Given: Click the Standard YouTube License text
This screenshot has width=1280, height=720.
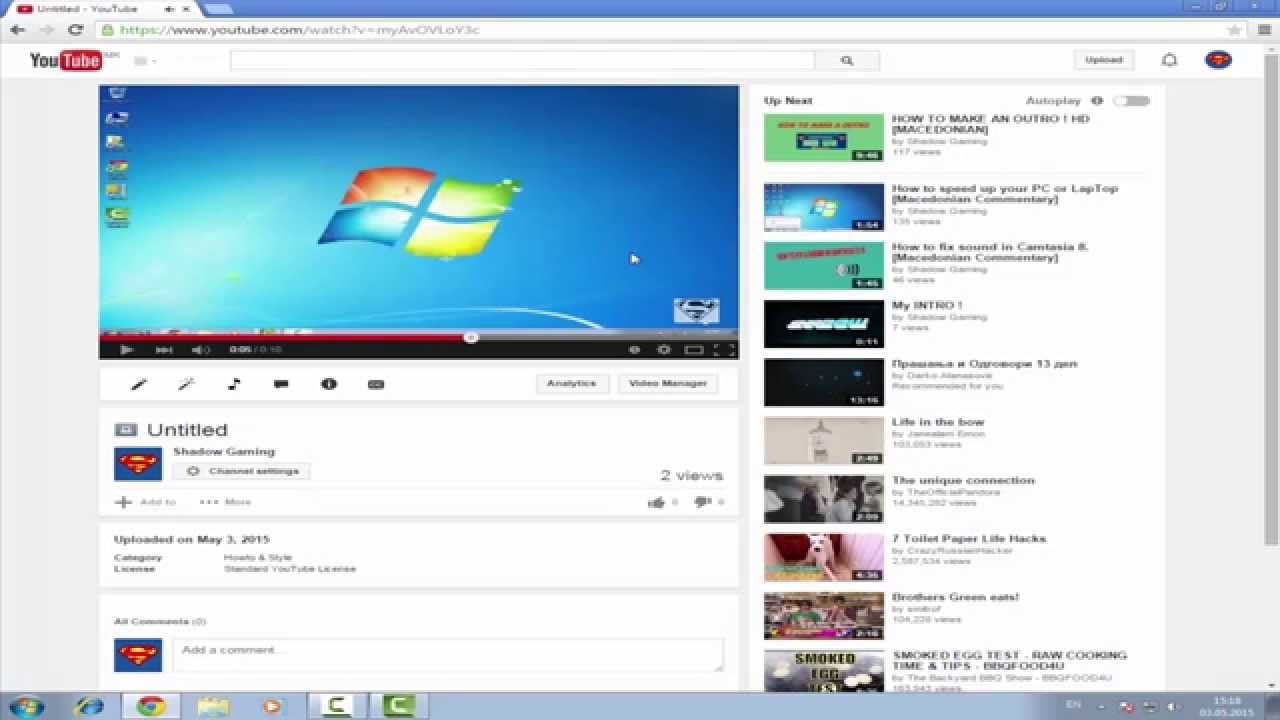Looking at the screenshot, I should [x=290, y=569].
